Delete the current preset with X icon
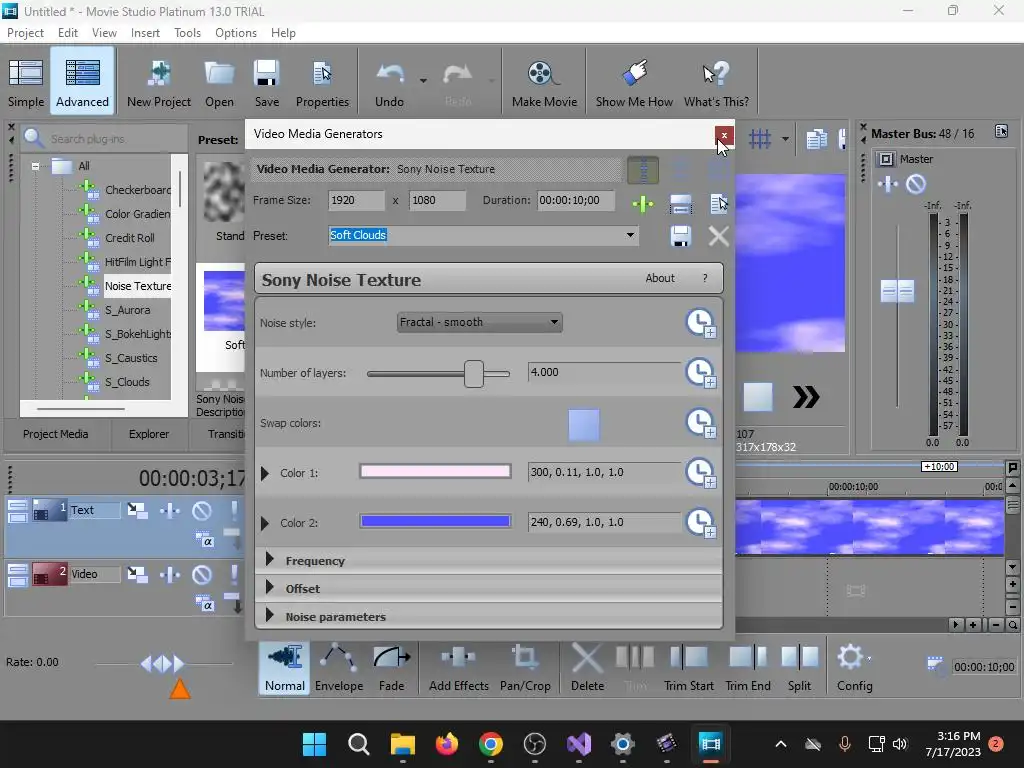The height and width of the screenshot is (768, 1024). point(718,236)
